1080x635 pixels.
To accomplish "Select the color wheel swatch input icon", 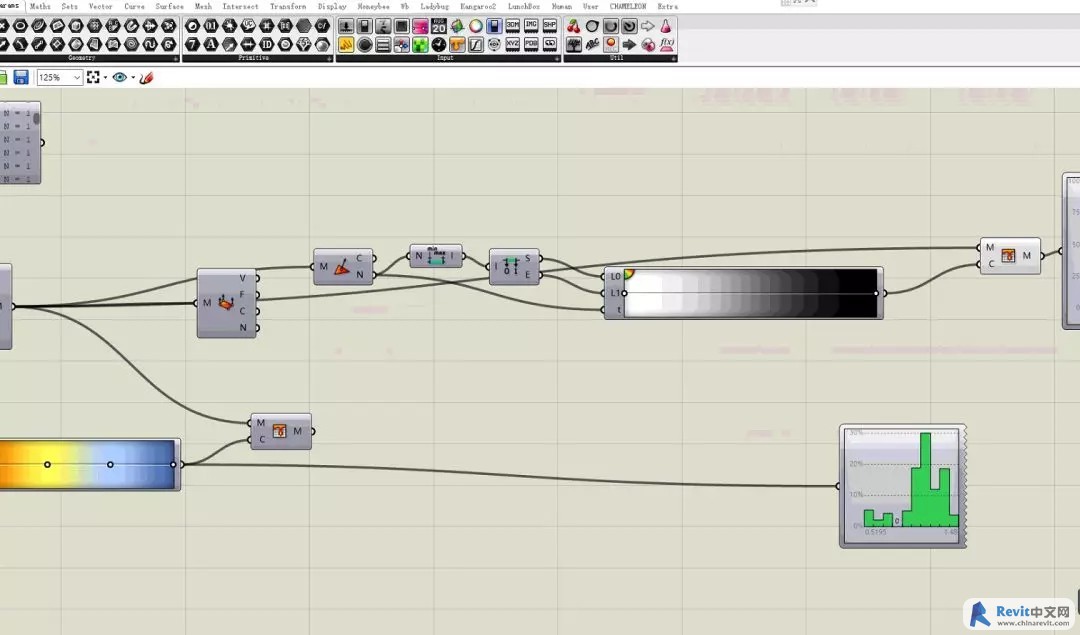I will (476, 26).
